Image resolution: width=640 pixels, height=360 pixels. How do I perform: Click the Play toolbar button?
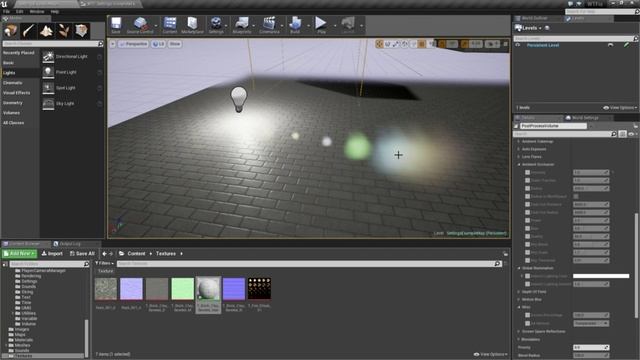[321, 25]
